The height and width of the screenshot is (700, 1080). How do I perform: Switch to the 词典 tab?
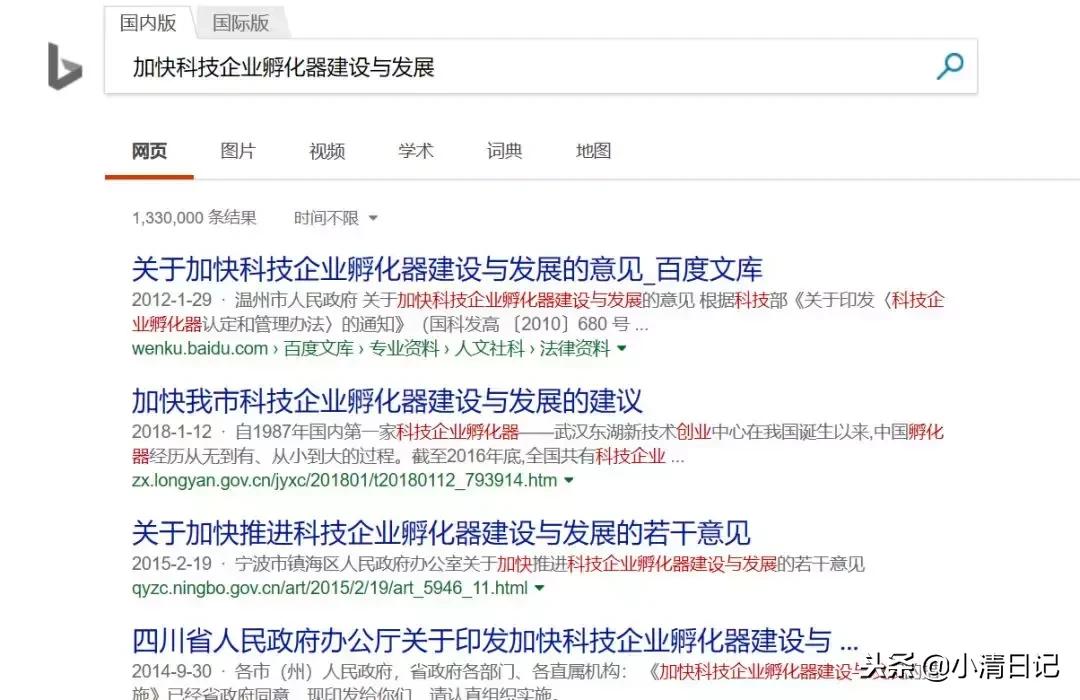[x=504, y=150]
